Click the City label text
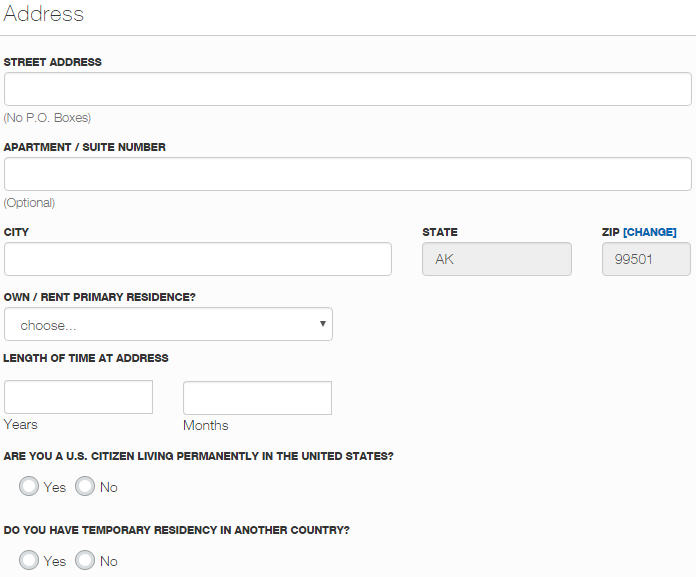The height and width of the screenshot is (577, 696). pyautogui.click(x=16, y=232)
